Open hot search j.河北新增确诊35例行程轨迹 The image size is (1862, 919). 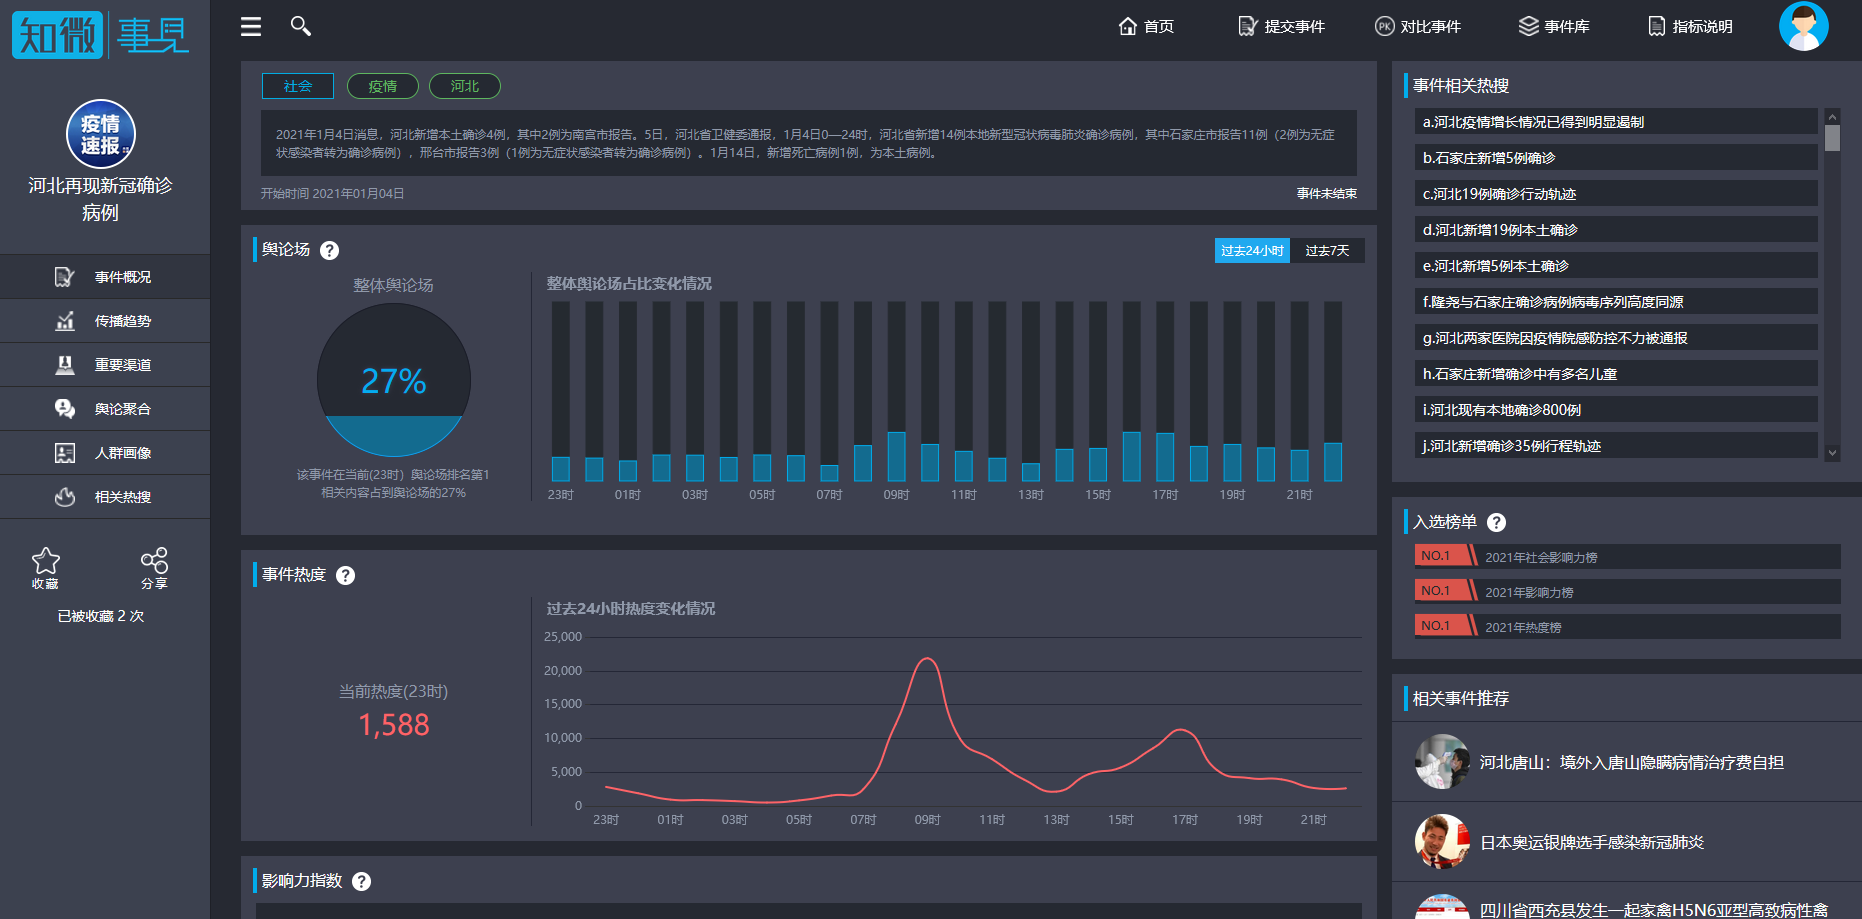(x=1616, y=446)
